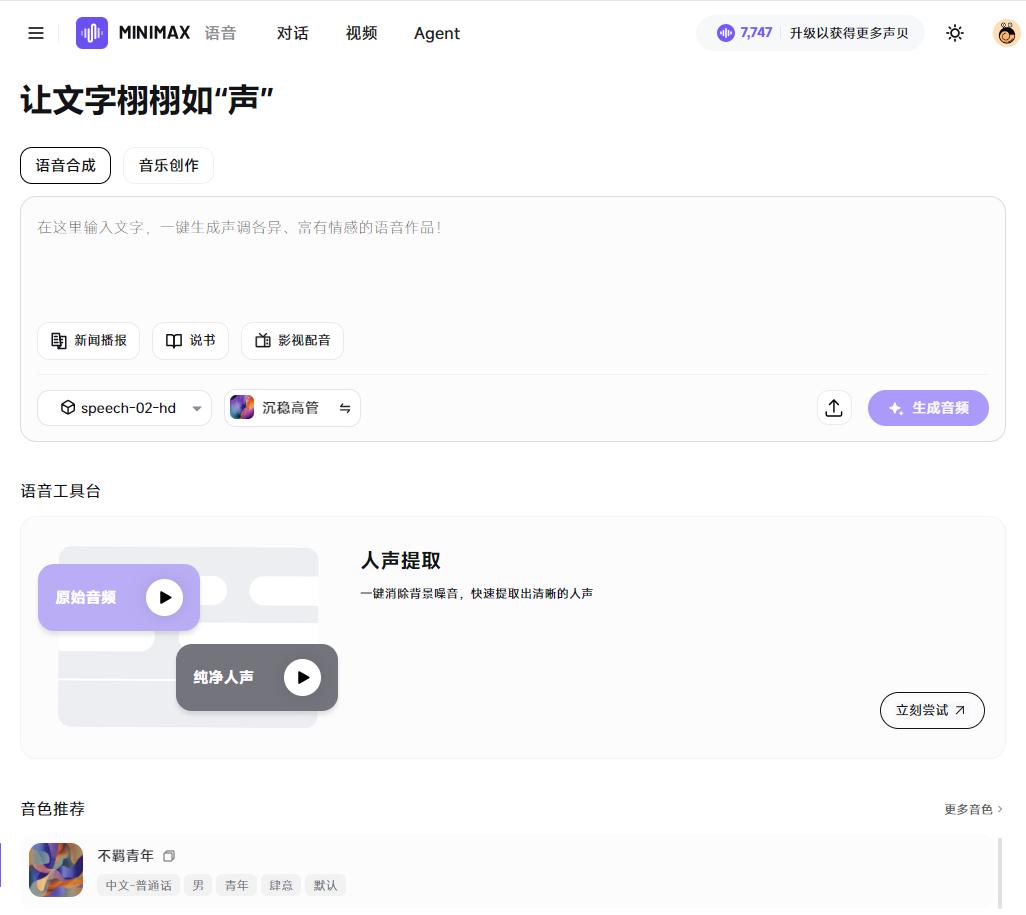1026x915 pixels.
Task: Copy the 不羁青年 voice ID icon
Action: (169, 856)
